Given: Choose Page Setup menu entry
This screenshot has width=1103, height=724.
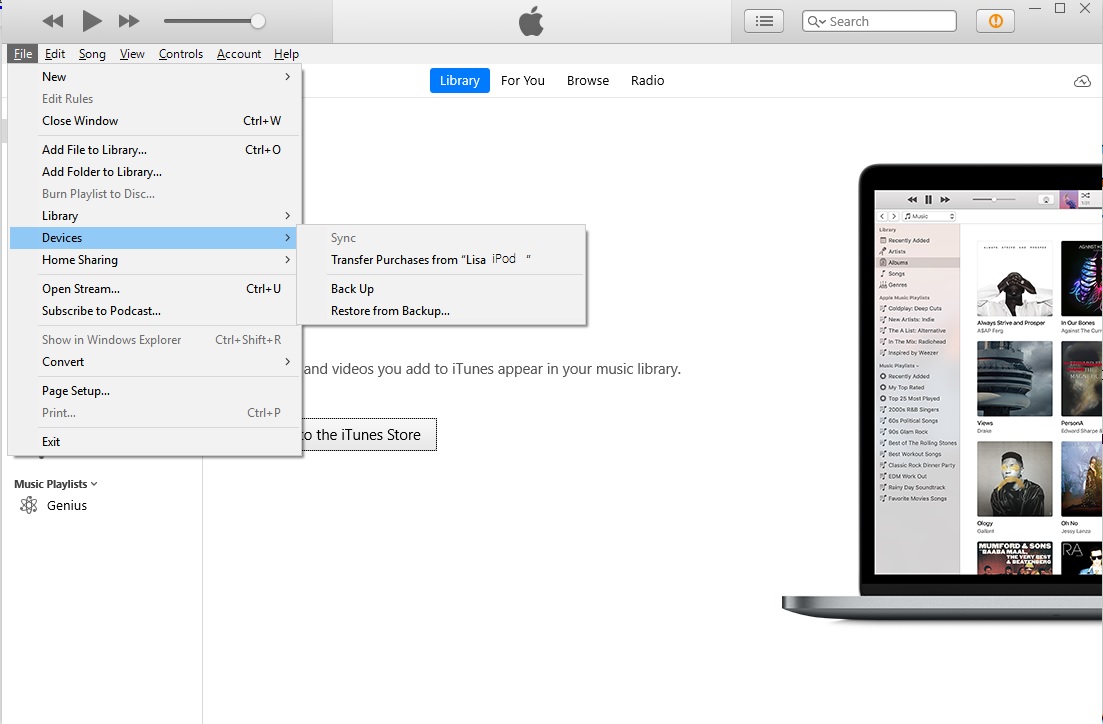Looking at the screenshot, I should pyautogui.click(x=155, y=390).
